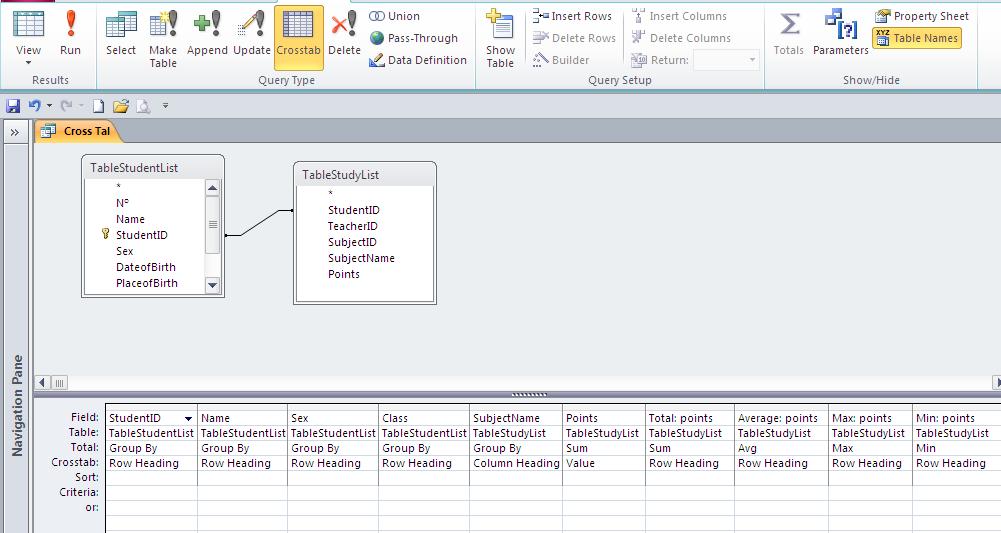Click the left arrow of horizontal scrollbar
This screenshot has height=533, width=1001.
point(42,382)
